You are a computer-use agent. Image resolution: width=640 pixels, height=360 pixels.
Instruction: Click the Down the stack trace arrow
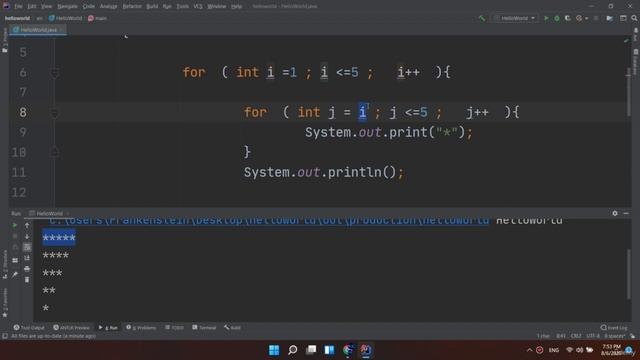click(27, 236)
